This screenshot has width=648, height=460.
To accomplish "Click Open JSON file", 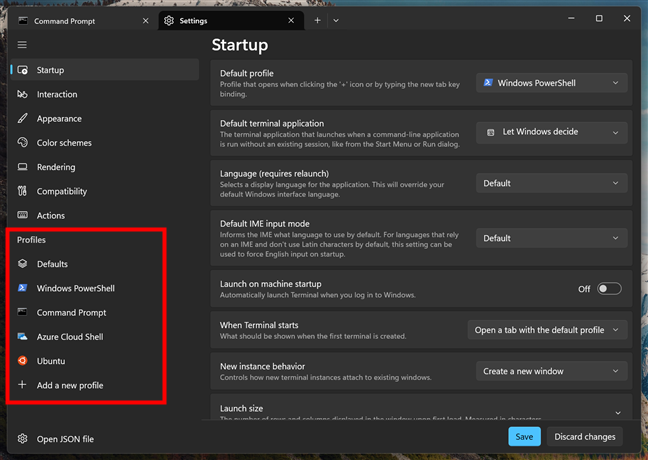I will 105,439.
